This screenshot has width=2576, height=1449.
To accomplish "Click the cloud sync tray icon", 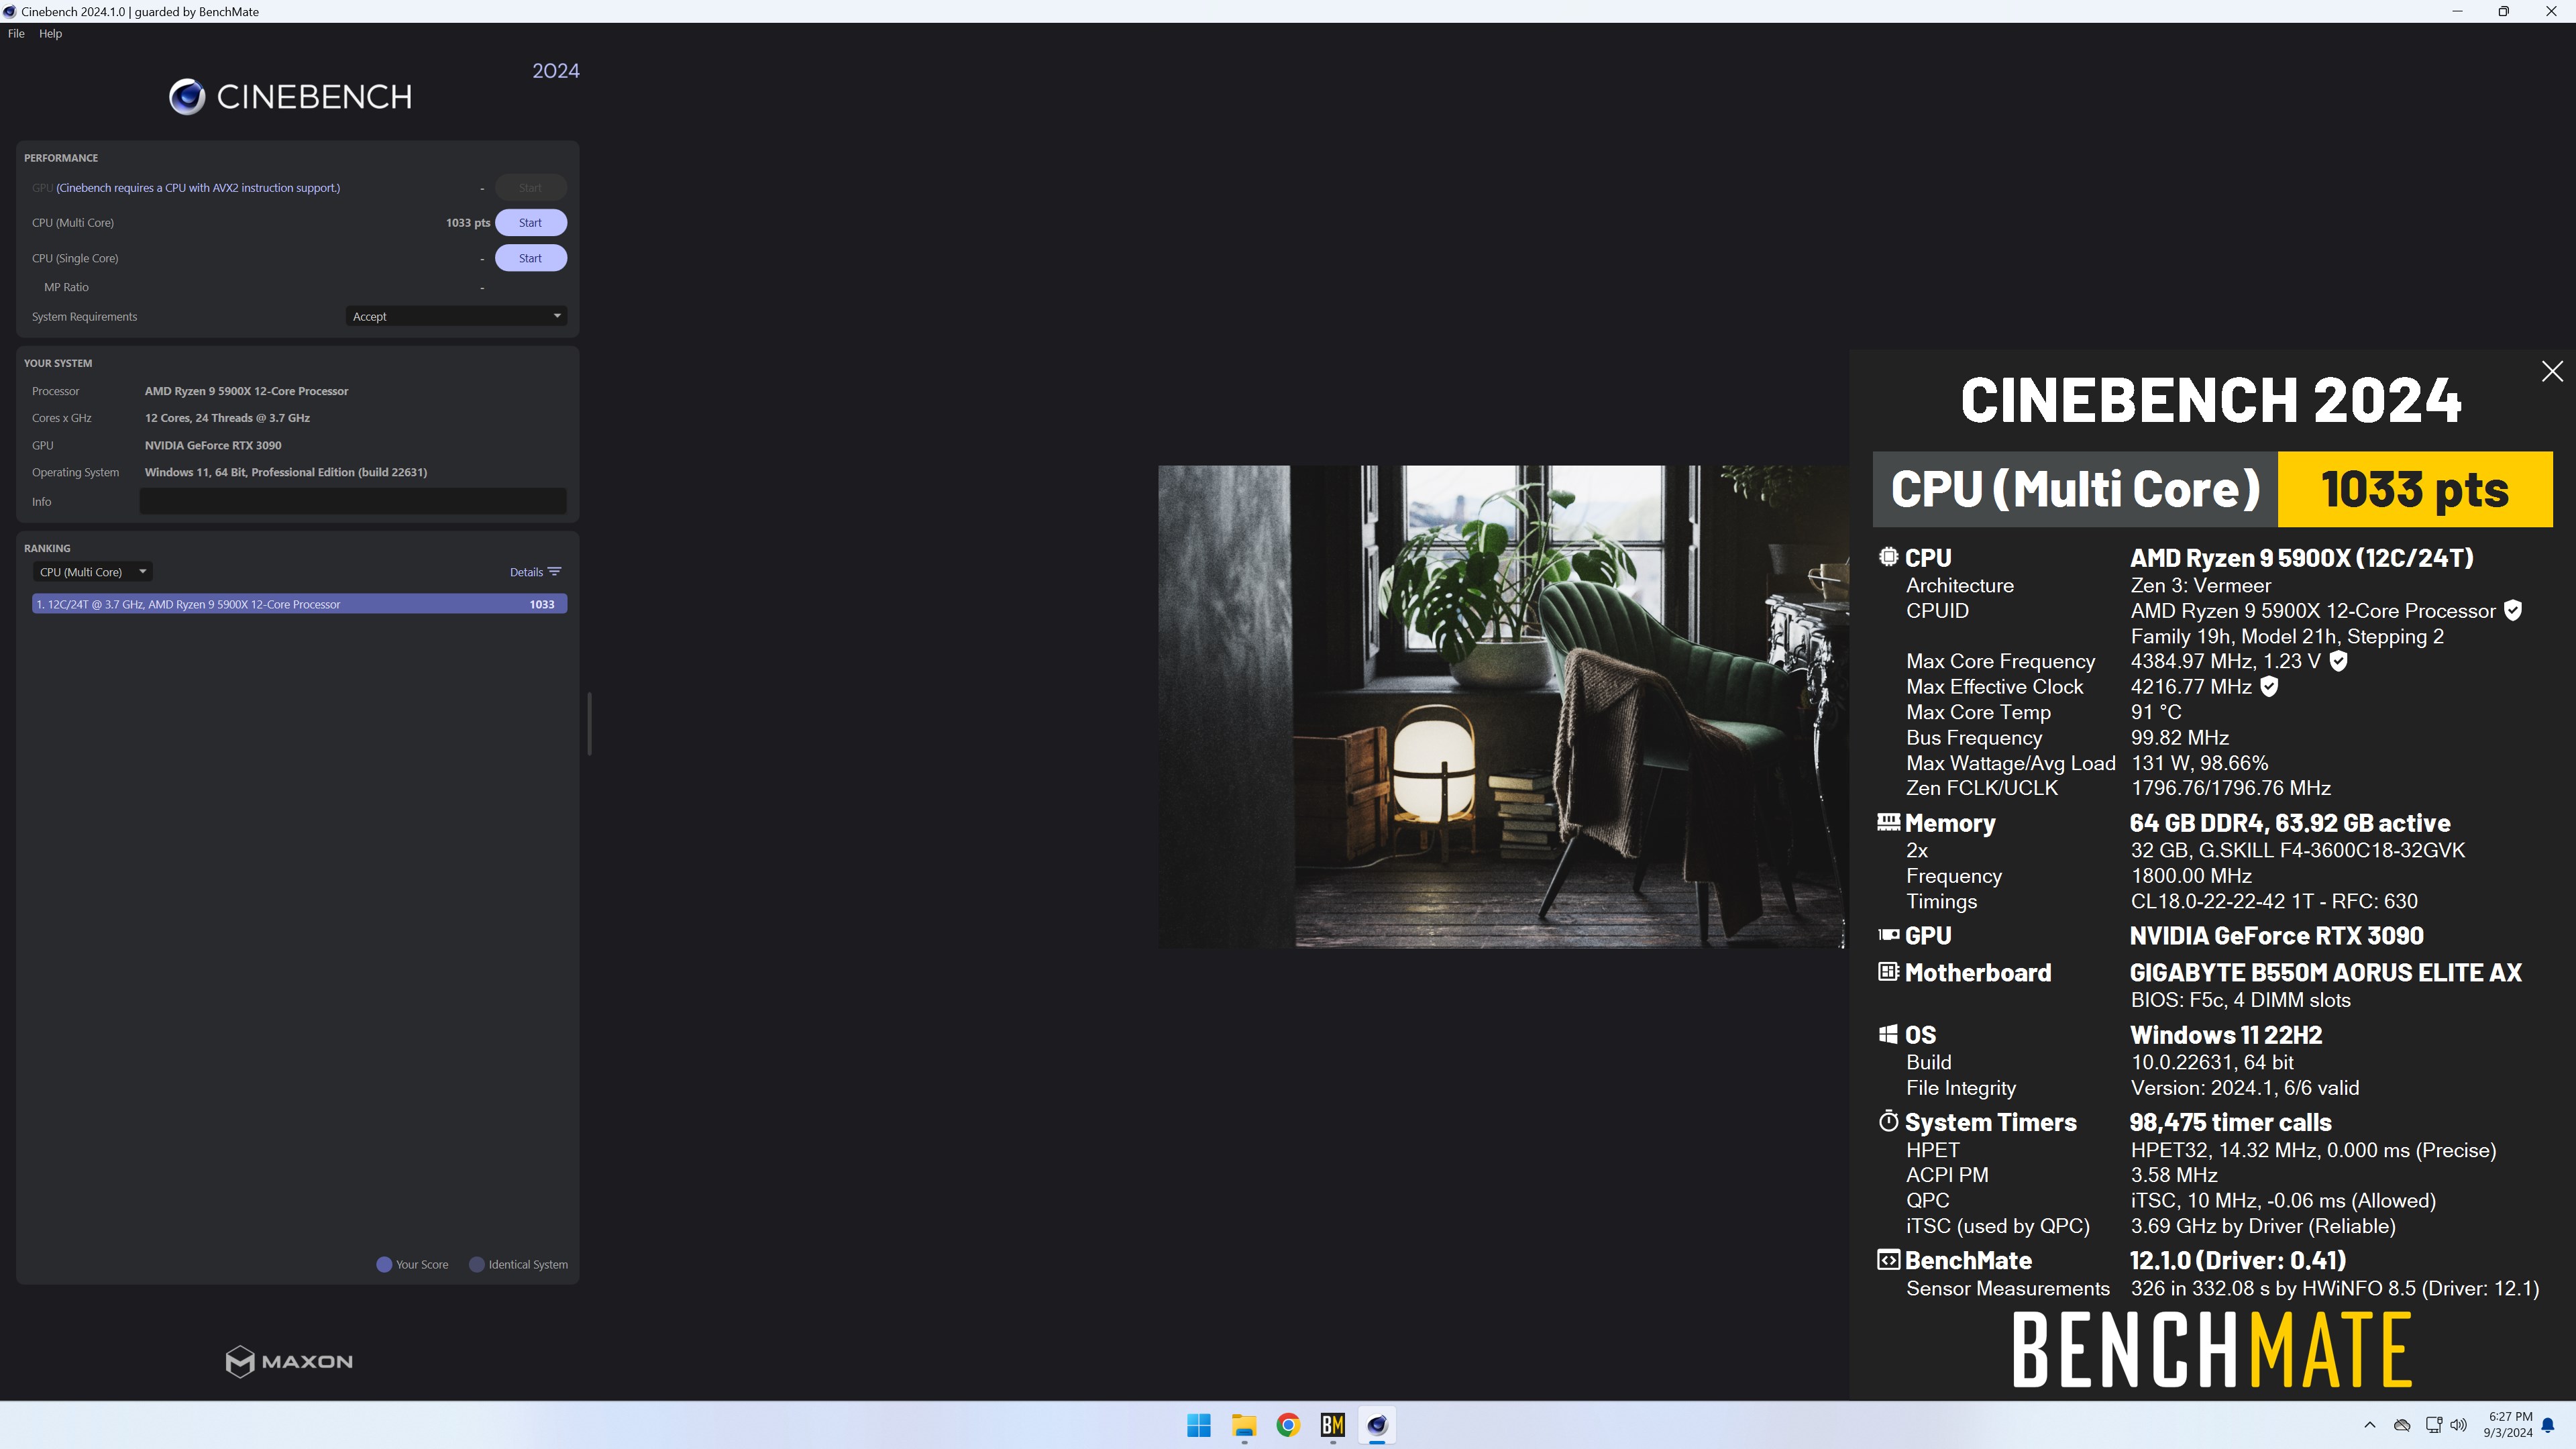I will pyautogui.click(x=2401, y=1425).
